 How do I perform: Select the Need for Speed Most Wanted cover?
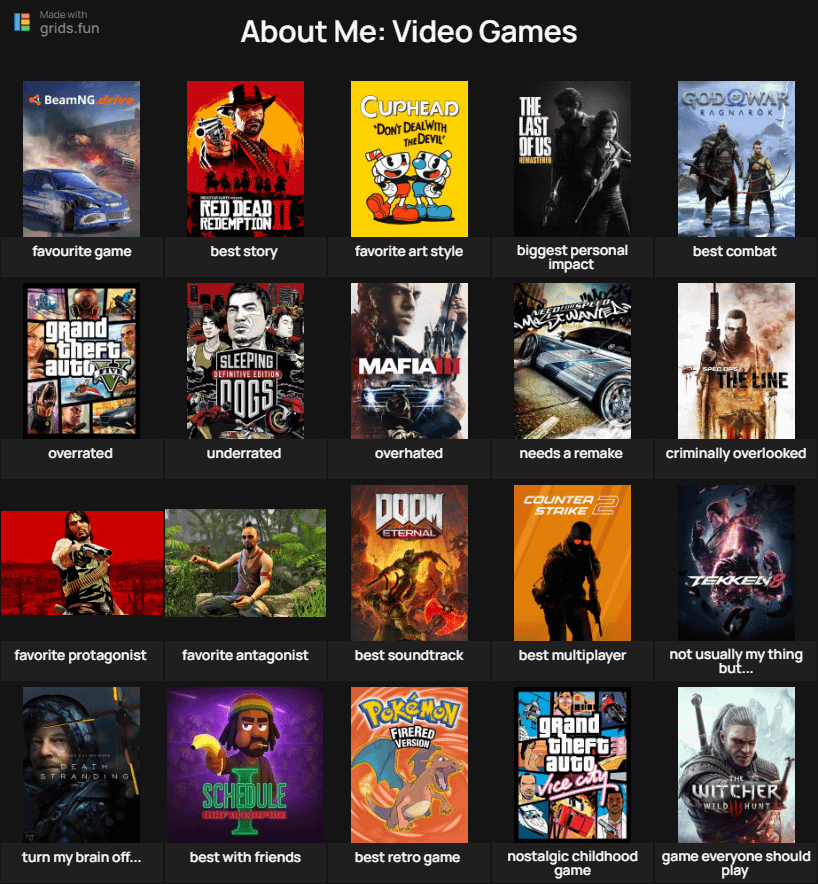coord(572,361)
